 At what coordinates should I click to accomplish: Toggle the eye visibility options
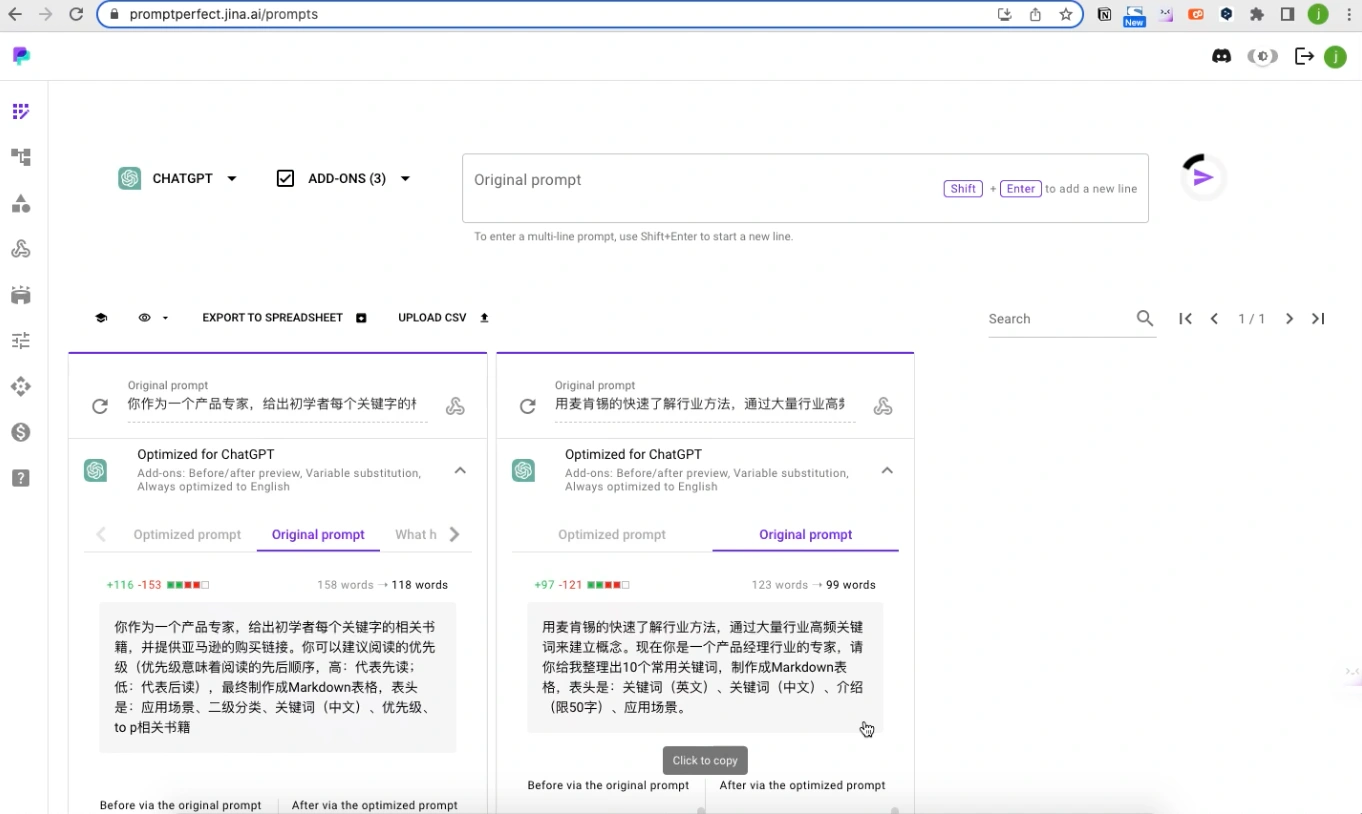coord(144,318)
